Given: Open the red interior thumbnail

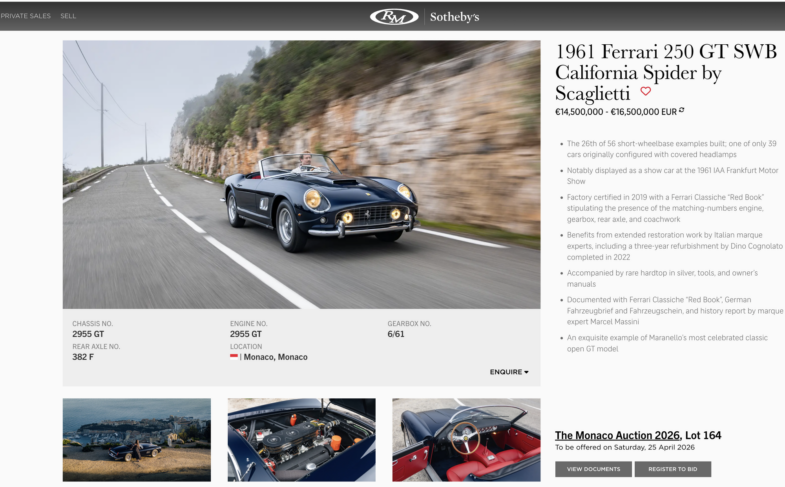Looking at the screenshot, I should 466,439.
